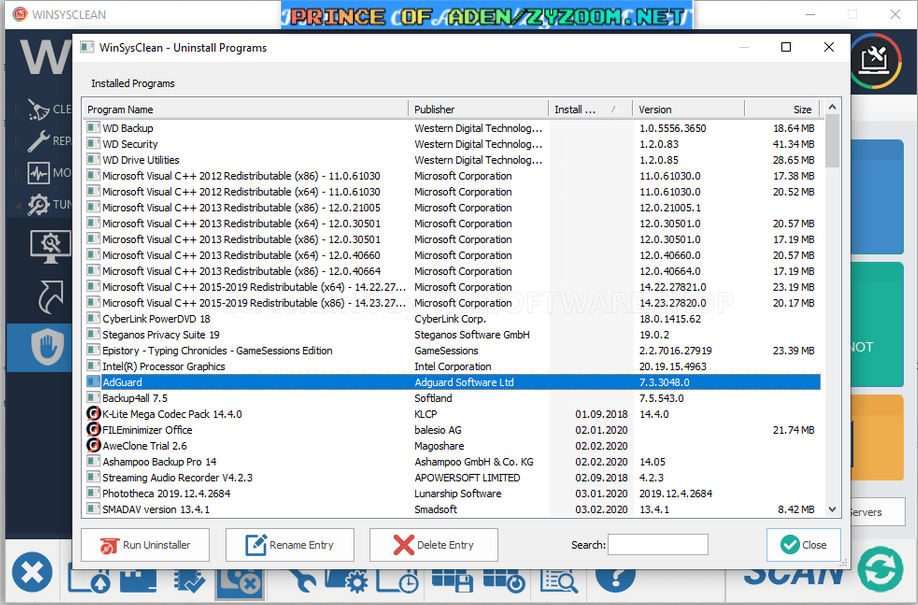Click the blue panel tile behind the dialog's right edge
This screenshot has height=605, width=918.
(877, 196)
